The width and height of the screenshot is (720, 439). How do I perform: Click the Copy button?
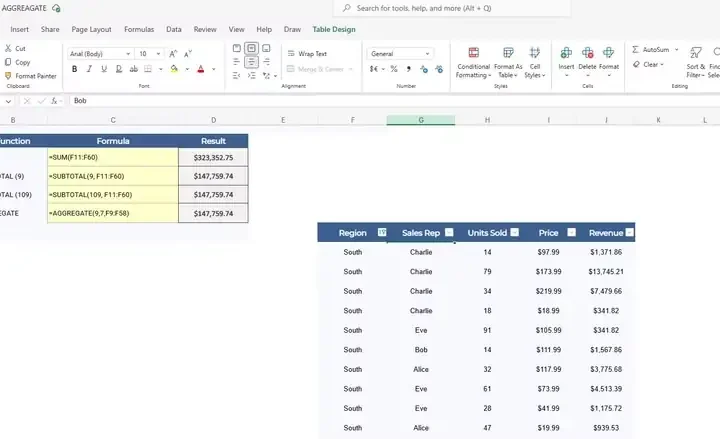pos(17,62)
